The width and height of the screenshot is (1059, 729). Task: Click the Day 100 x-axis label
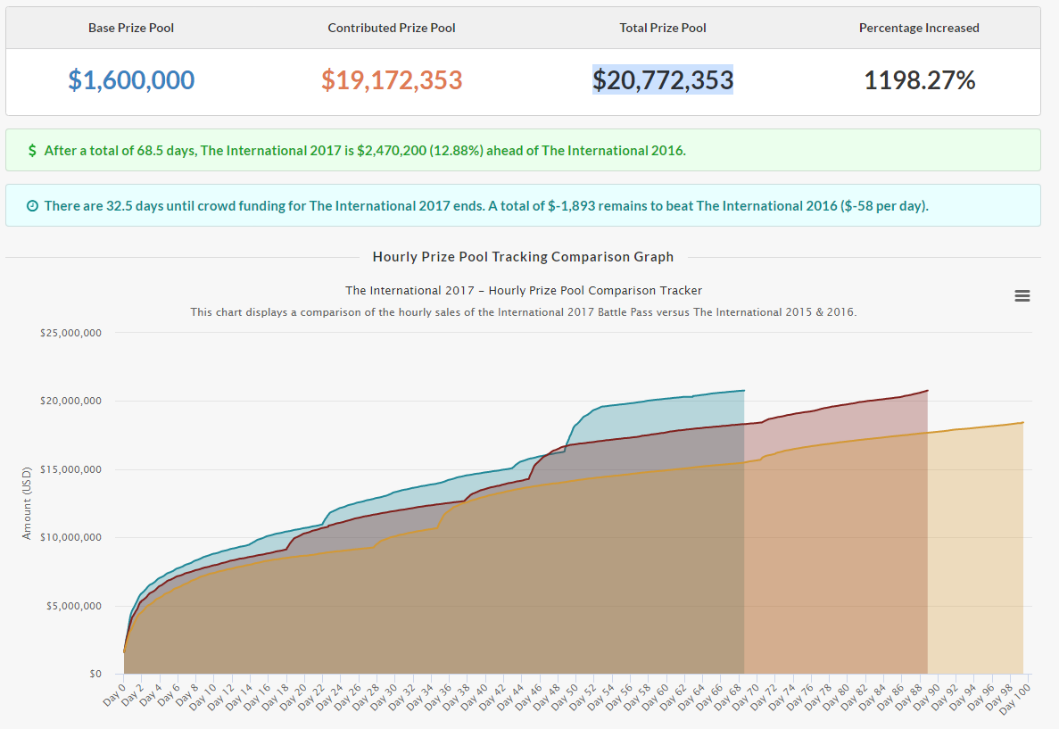click(x=1014, y=699)
